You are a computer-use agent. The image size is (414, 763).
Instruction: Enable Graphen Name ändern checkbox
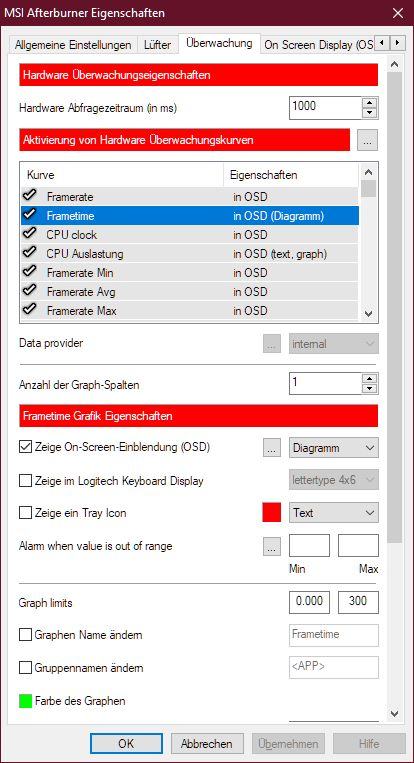click(x=25, y=635)
